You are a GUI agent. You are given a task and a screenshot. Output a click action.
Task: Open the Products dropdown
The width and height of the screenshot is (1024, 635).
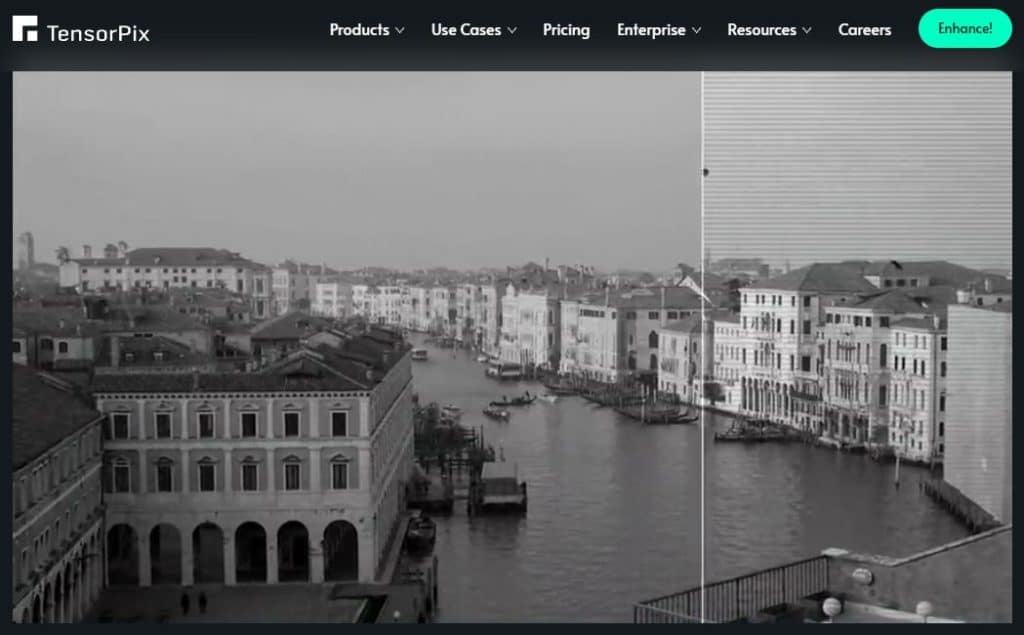click(358, 30)
